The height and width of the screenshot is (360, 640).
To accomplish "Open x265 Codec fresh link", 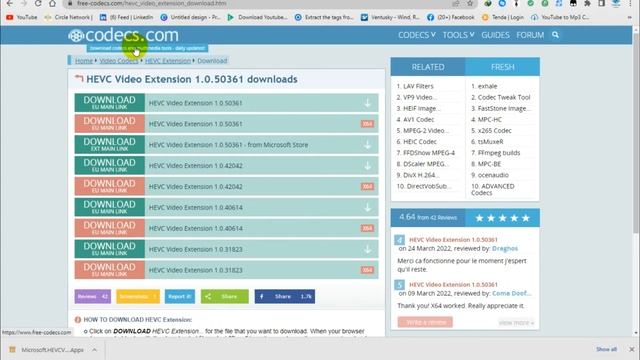I will click(494, 131).
